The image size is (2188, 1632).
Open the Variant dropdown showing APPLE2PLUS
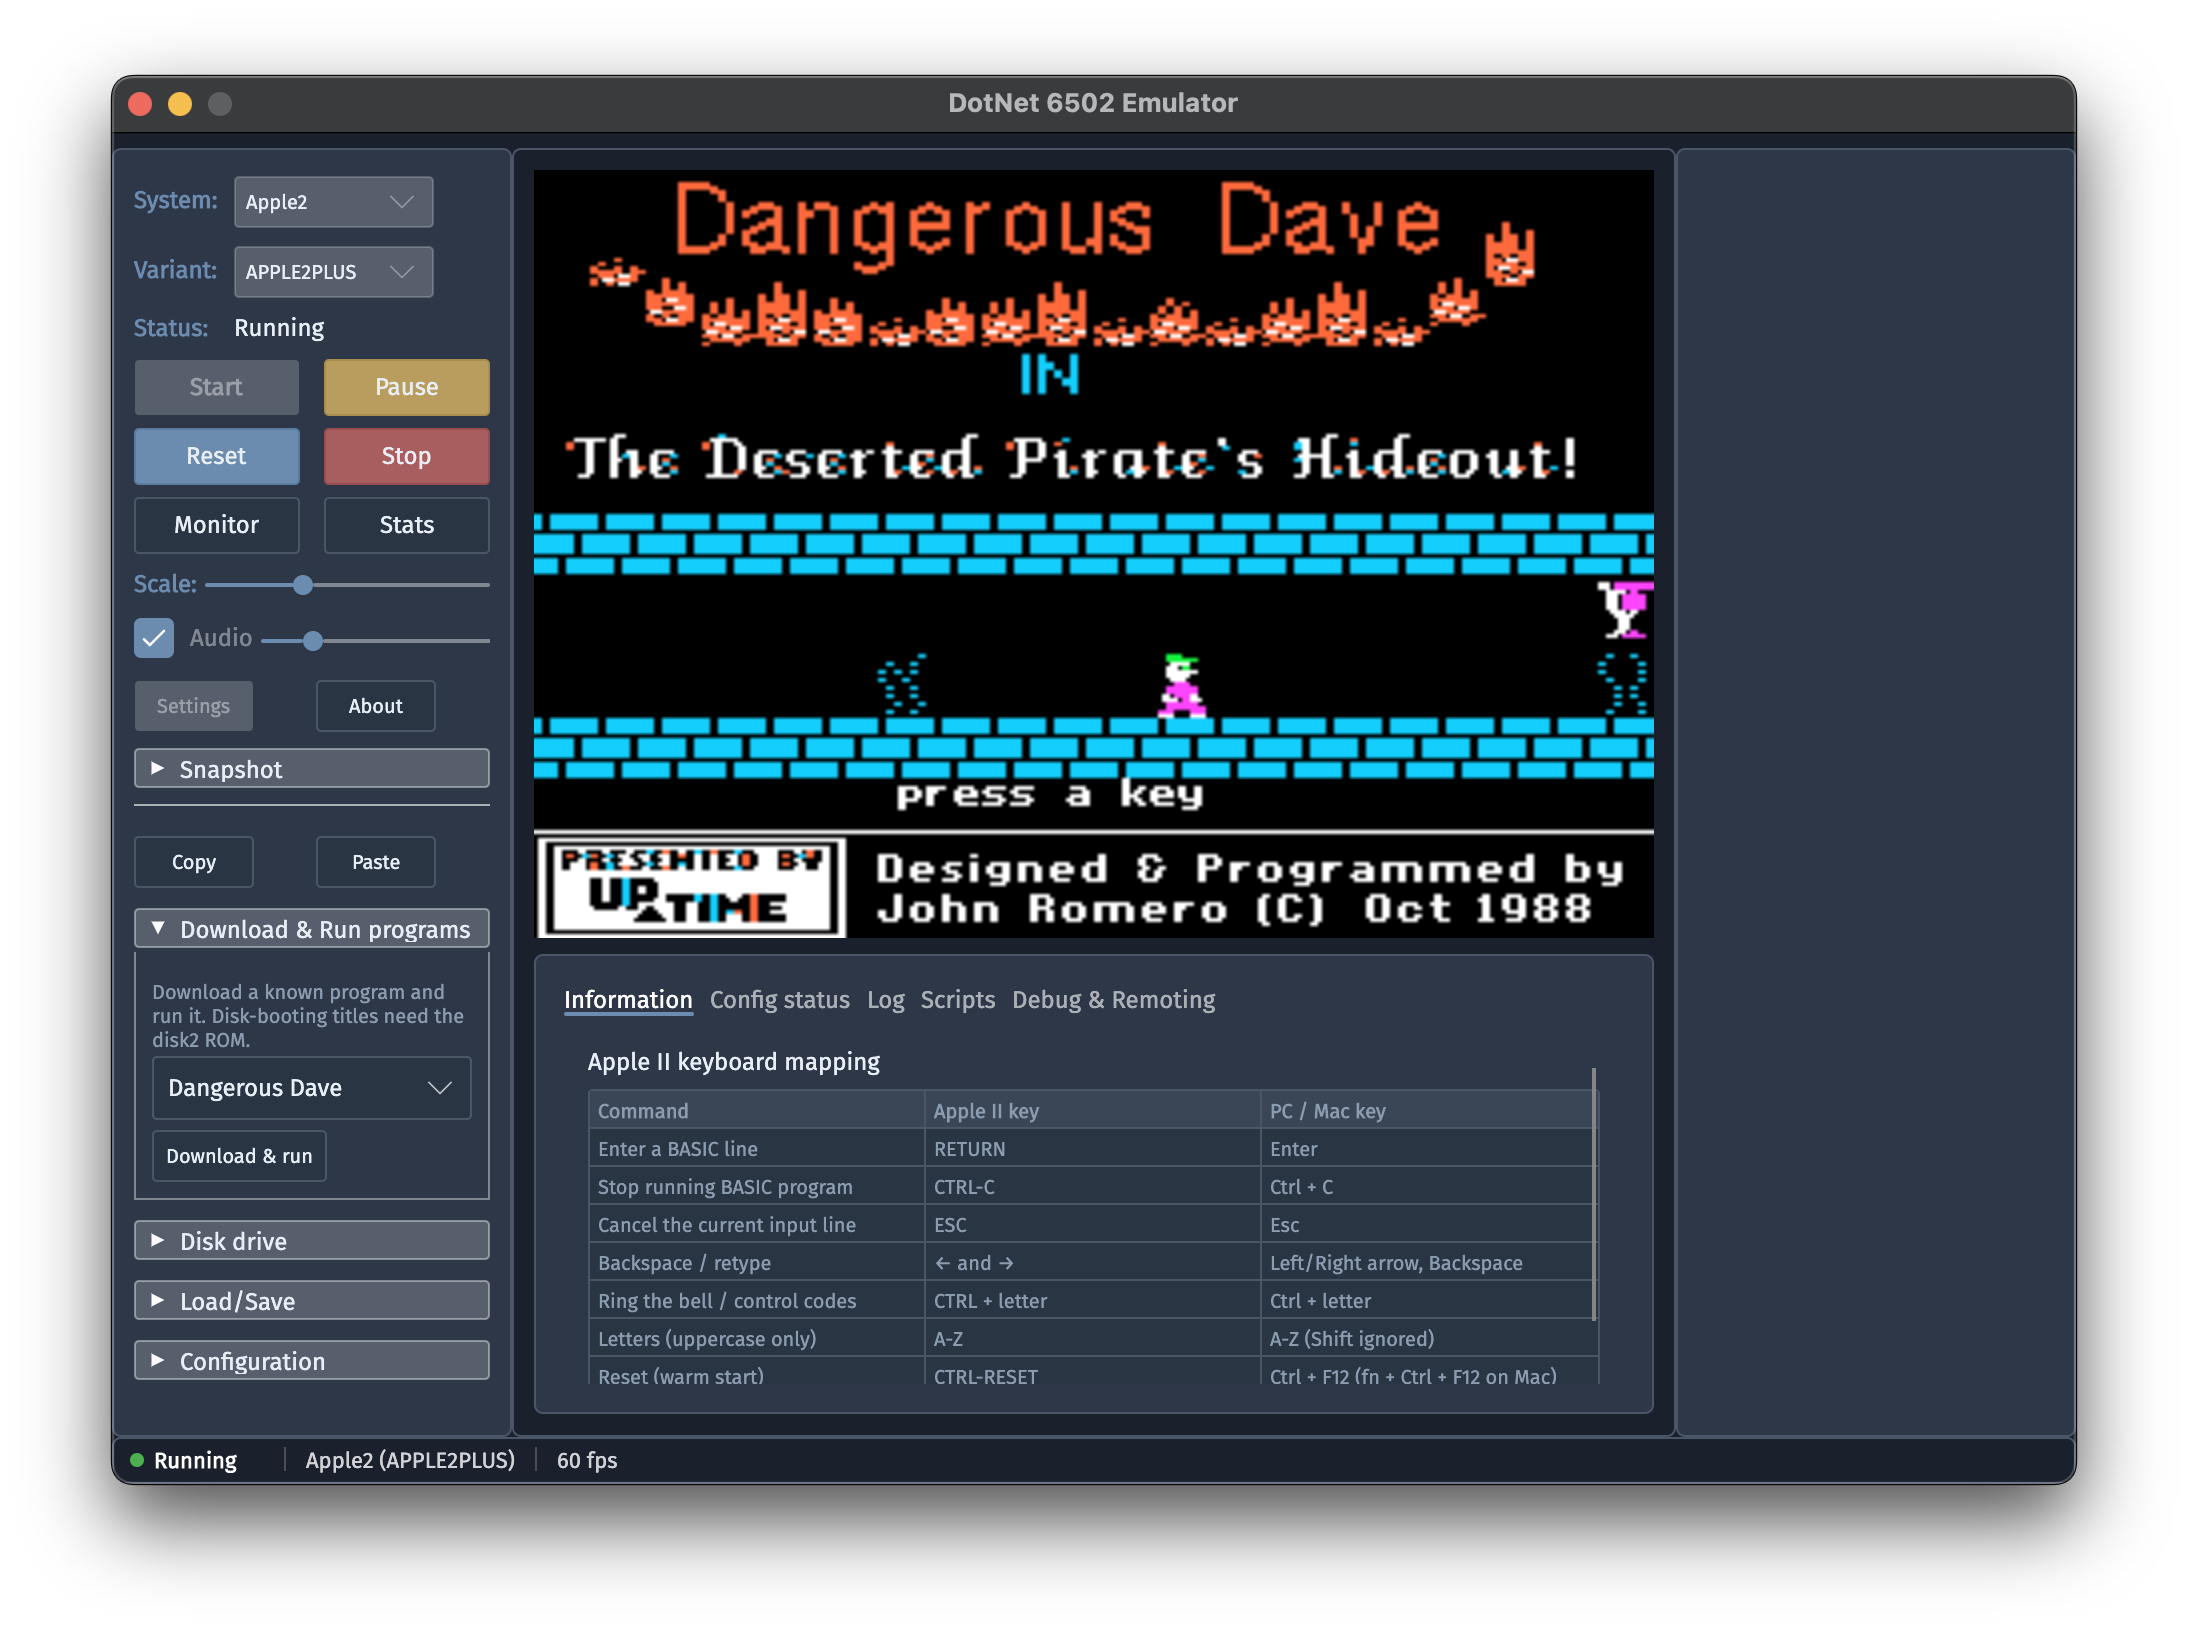click(x=333, y=272)
